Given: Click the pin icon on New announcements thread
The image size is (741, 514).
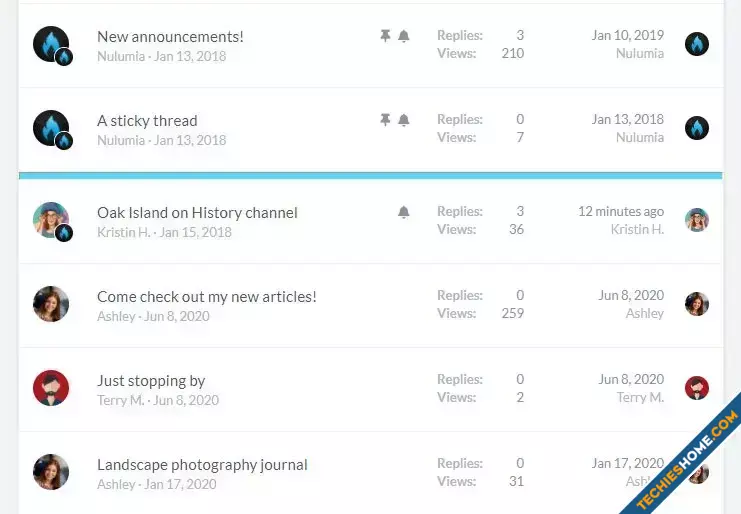Looking at the screenshot, I should pyautogui.click(x=385, y=35).
